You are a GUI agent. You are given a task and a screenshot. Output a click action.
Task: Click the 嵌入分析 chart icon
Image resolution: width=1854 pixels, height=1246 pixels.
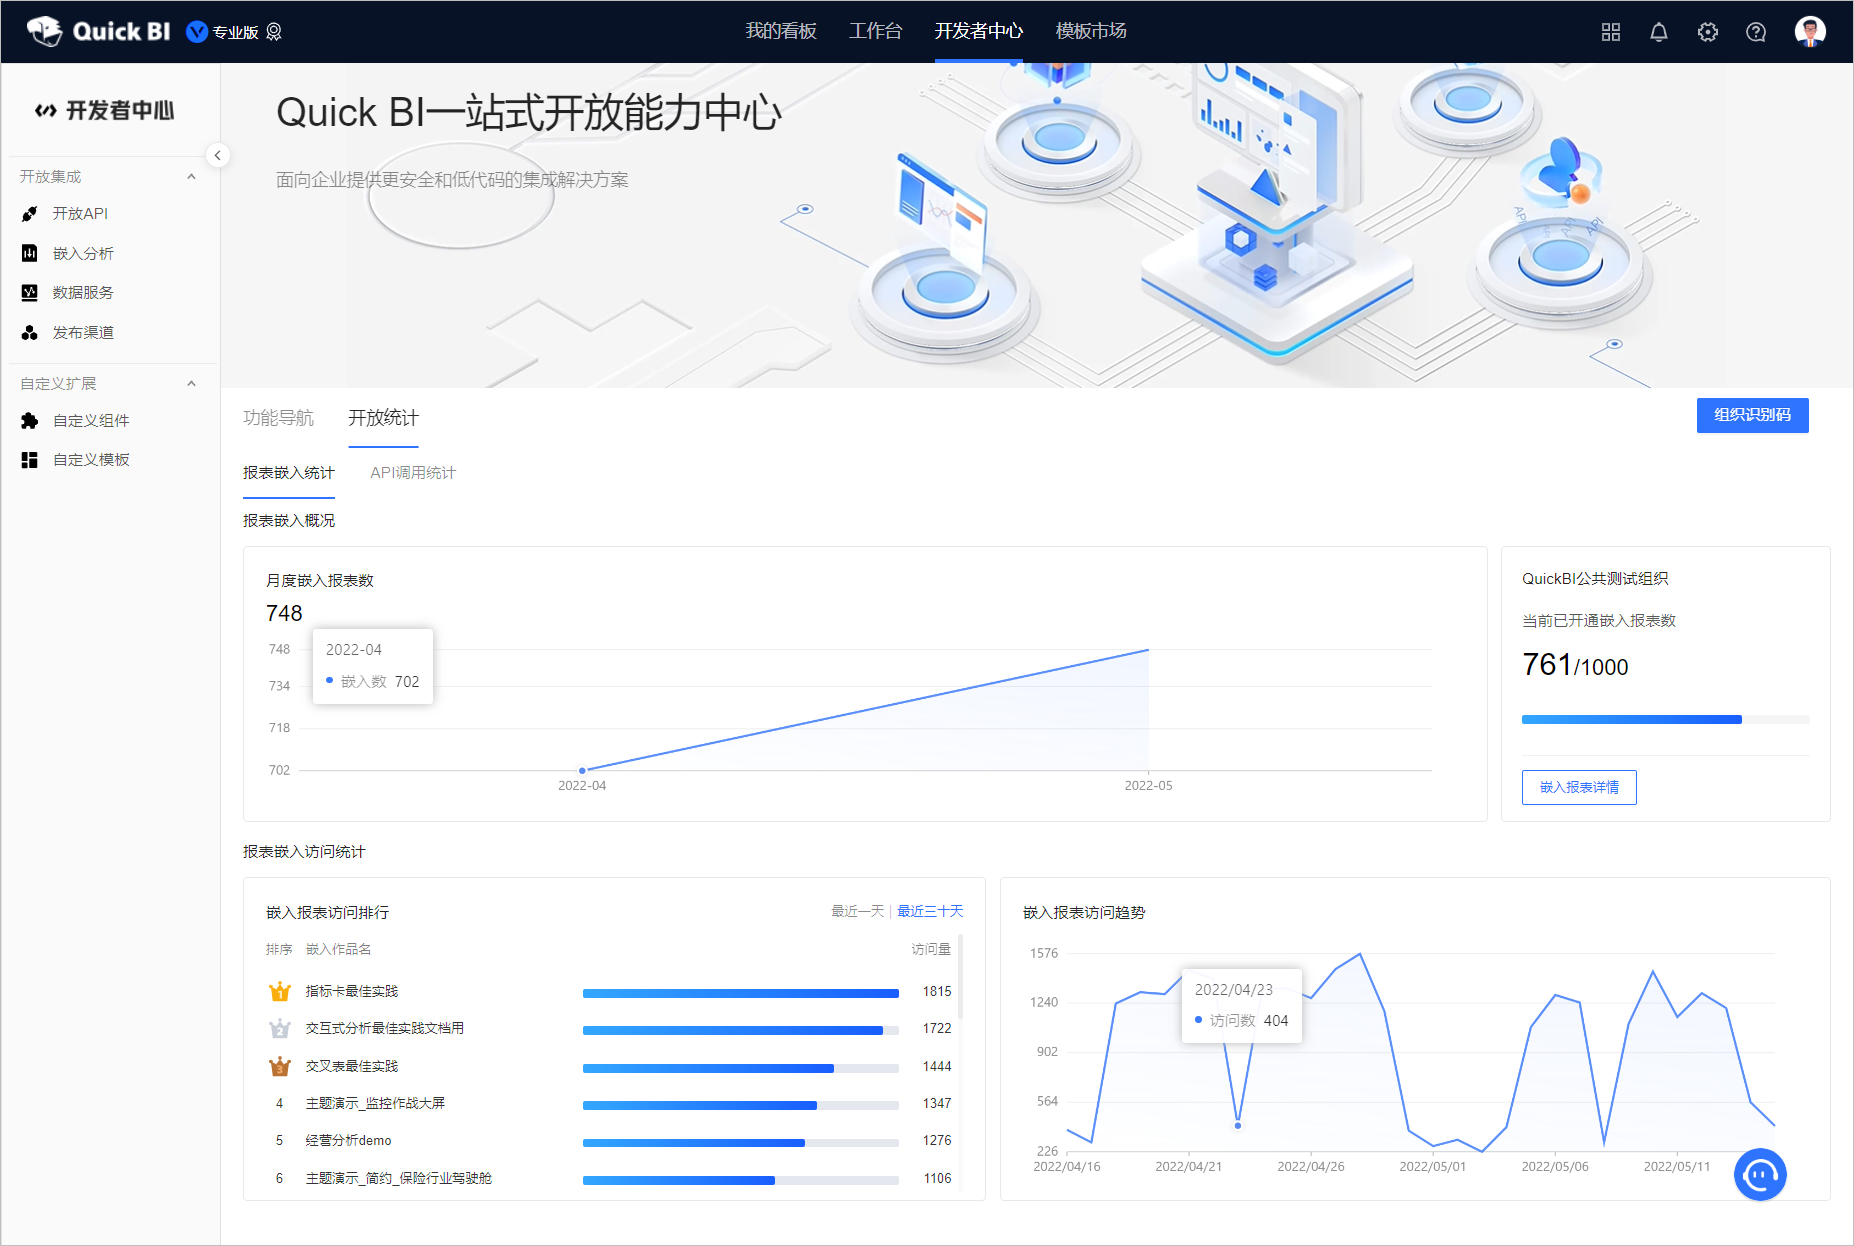tap(30, 253)
